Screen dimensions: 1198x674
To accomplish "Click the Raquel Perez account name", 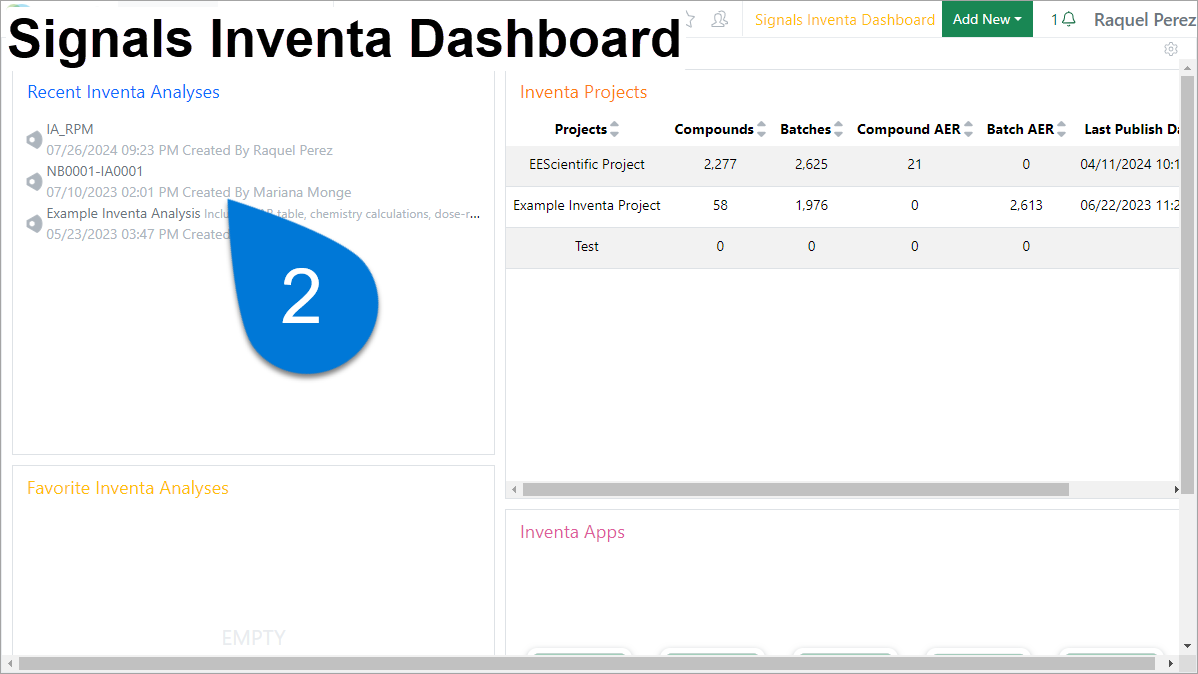I will tap(1144, 19).
